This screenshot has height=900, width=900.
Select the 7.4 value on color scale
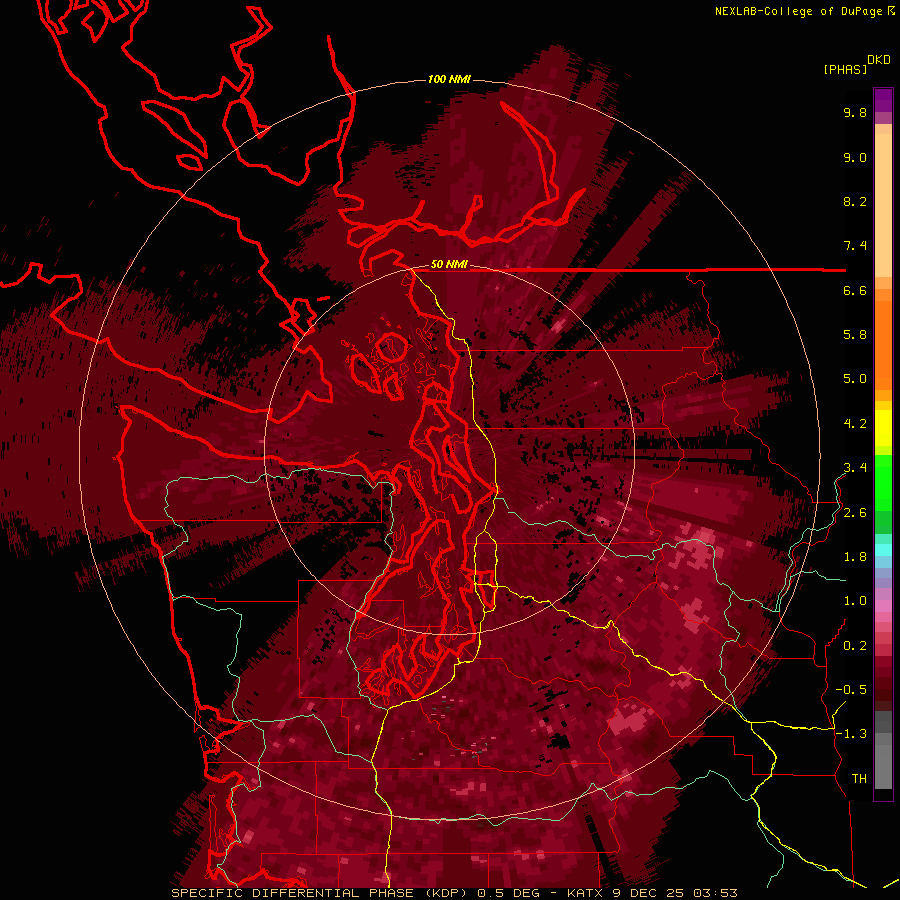[855, 246]
